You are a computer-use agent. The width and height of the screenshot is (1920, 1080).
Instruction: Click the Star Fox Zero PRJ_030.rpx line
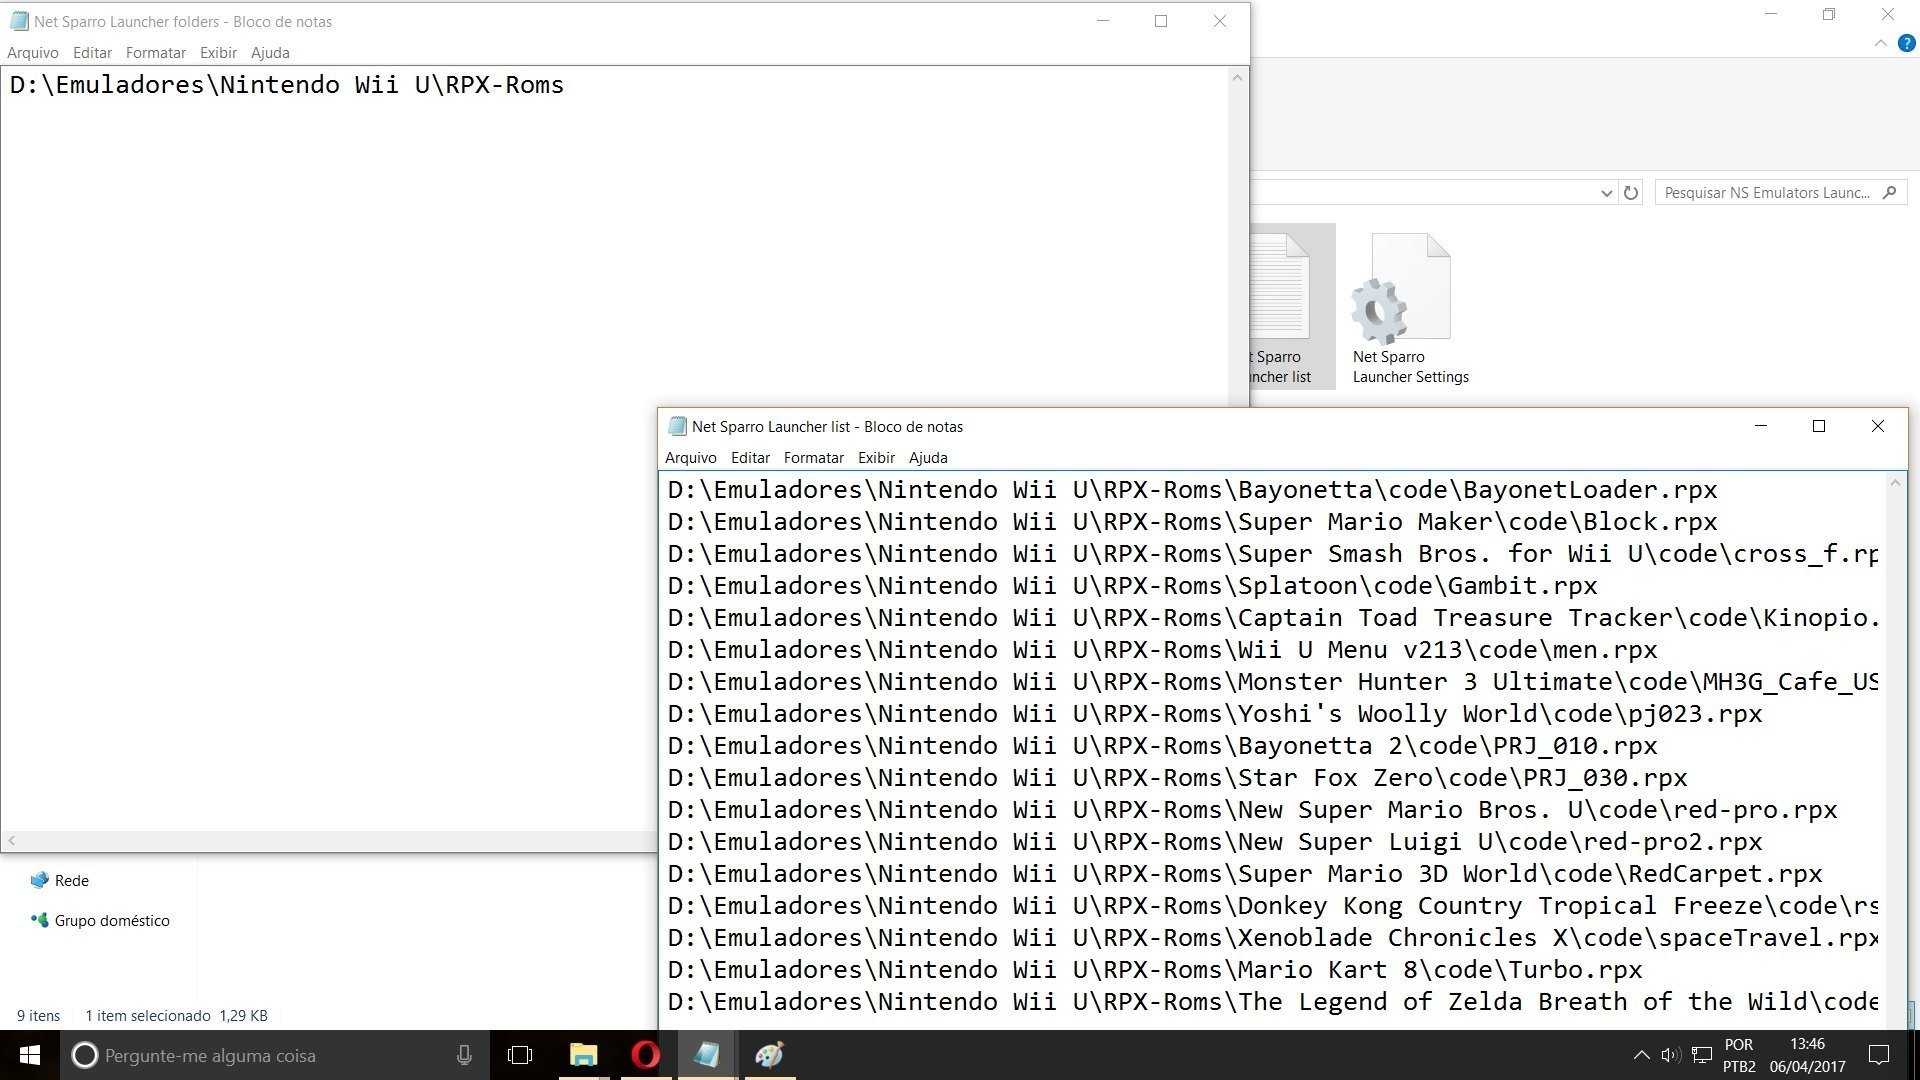[x=1177, y=778]
